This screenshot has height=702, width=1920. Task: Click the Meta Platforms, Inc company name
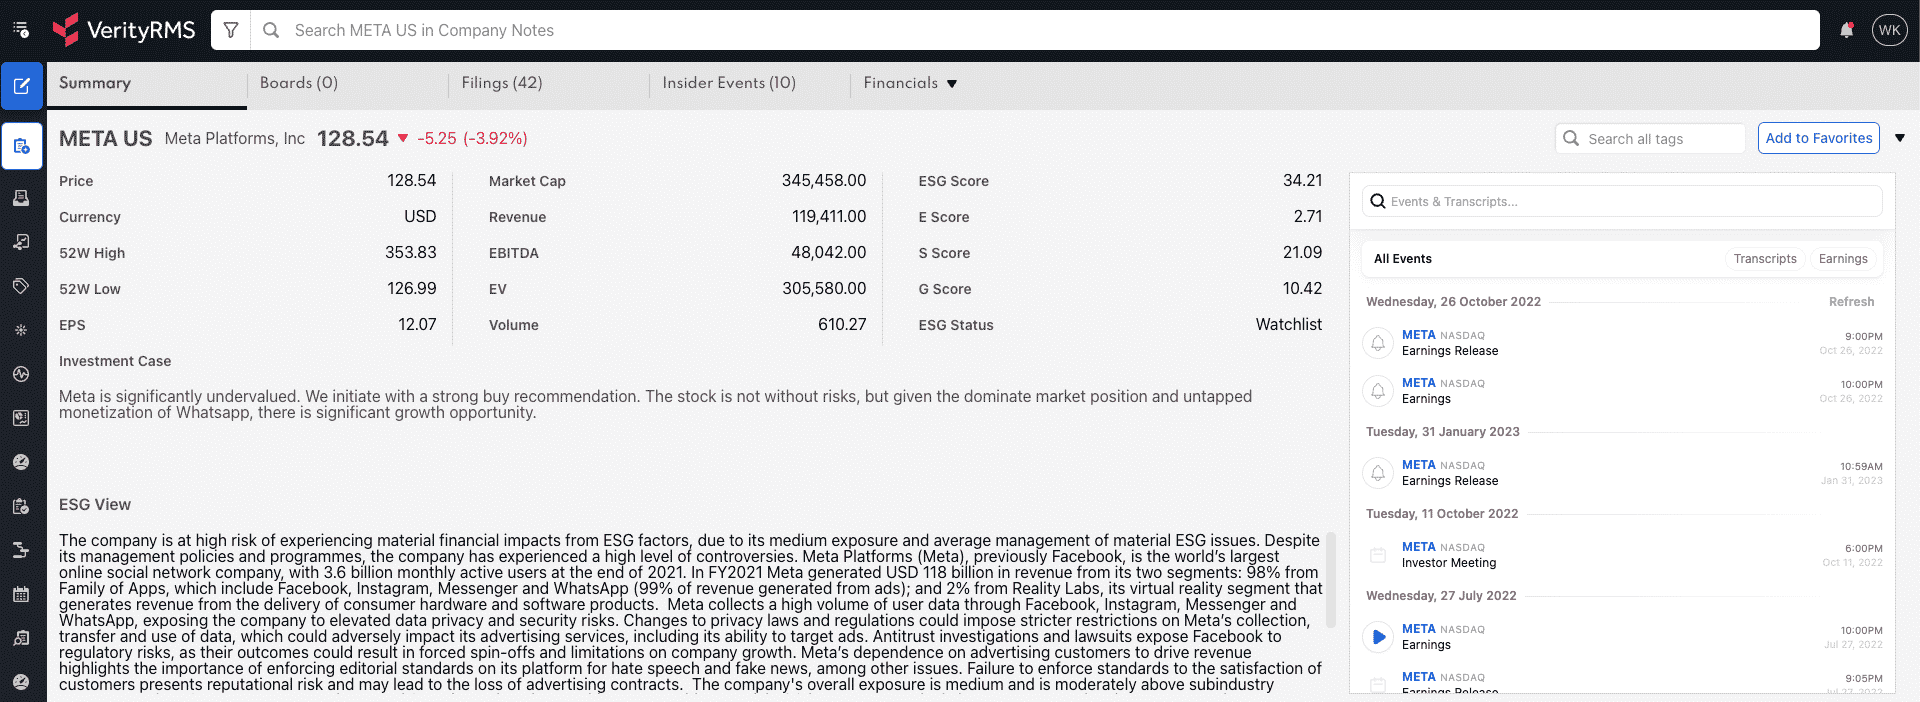coord(235,138)
